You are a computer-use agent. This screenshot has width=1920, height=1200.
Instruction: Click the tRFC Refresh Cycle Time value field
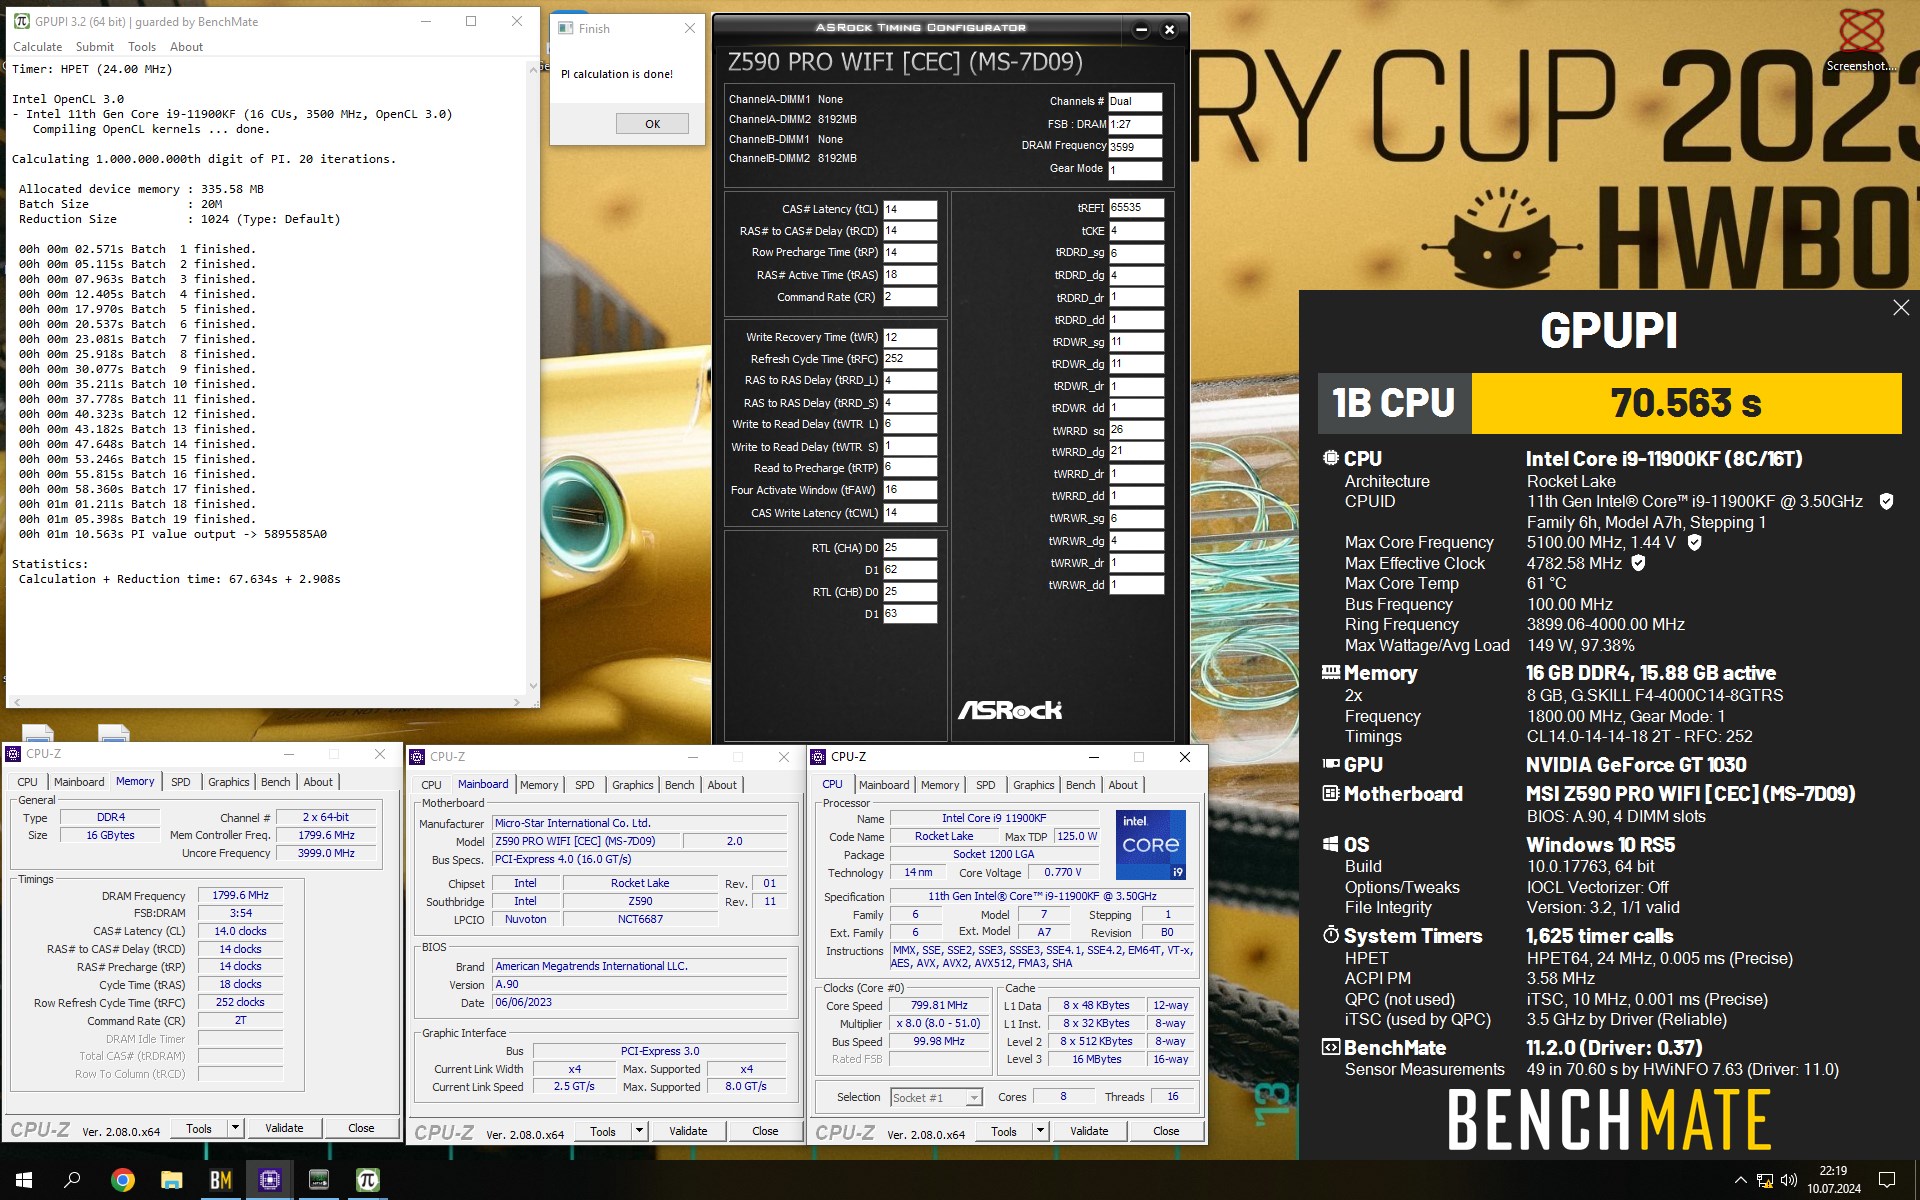coord(910,358)
